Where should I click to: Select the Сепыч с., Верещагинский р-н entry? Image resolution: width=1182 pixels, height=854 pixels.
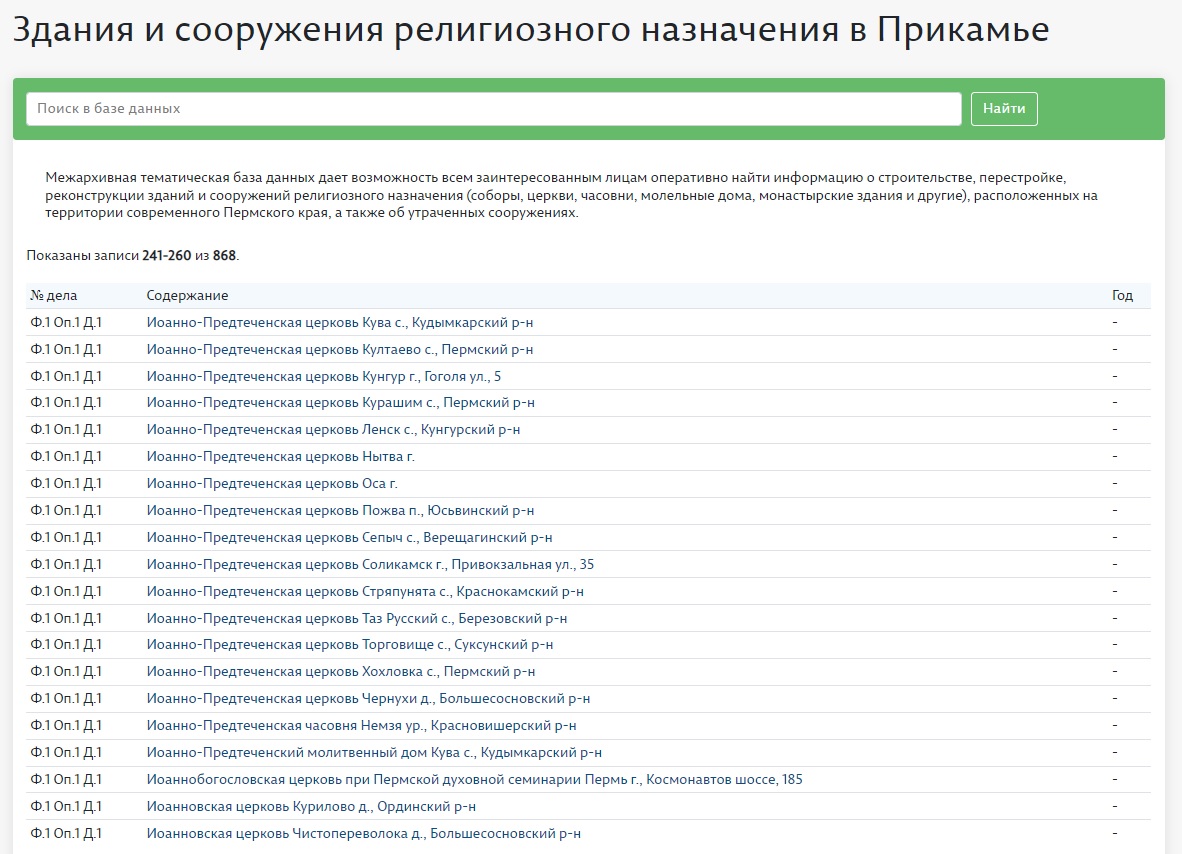coord(349,538)
